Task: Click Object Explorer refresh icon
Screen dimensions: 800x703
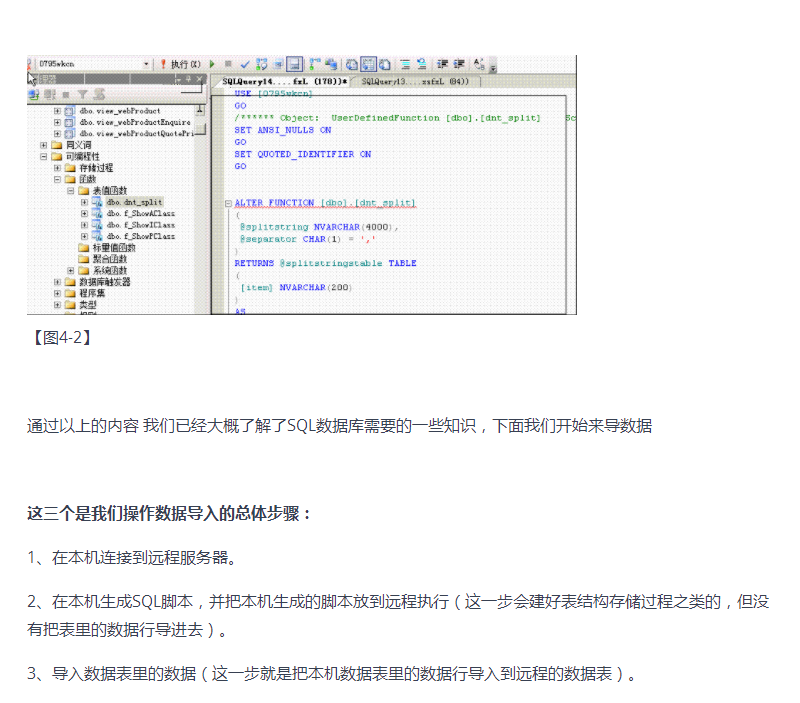Action: [99, 94]
